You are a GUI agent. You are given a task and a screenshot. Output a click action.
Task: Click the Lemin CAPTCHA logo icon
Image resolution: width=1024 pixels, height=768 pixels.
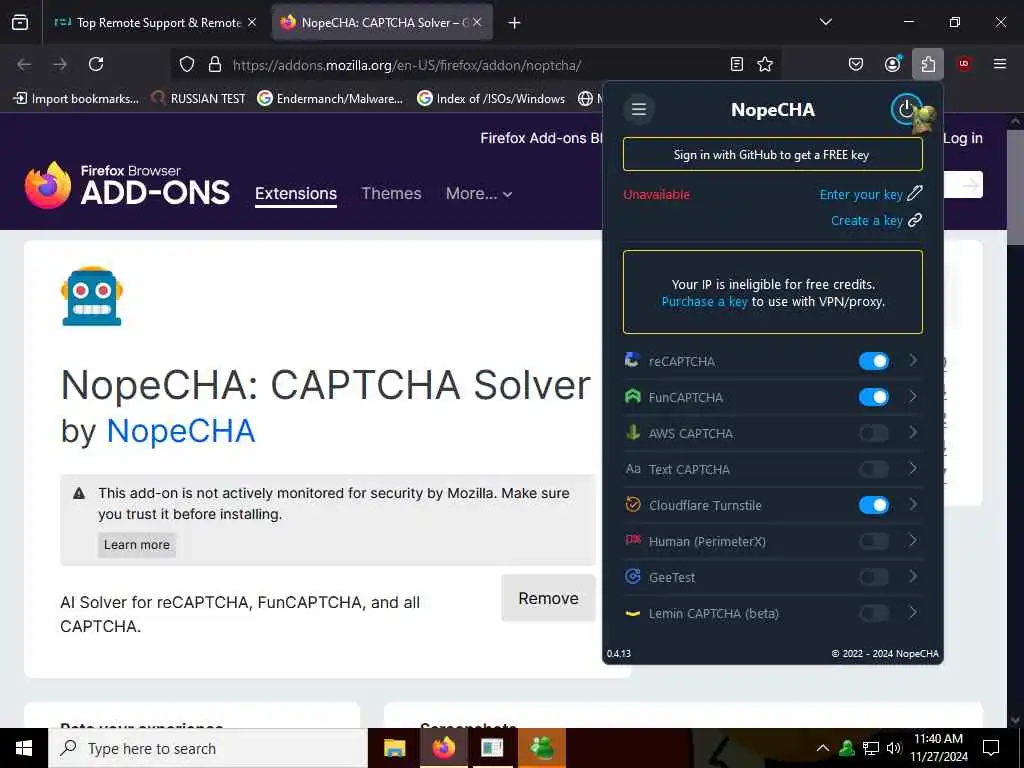632,613
